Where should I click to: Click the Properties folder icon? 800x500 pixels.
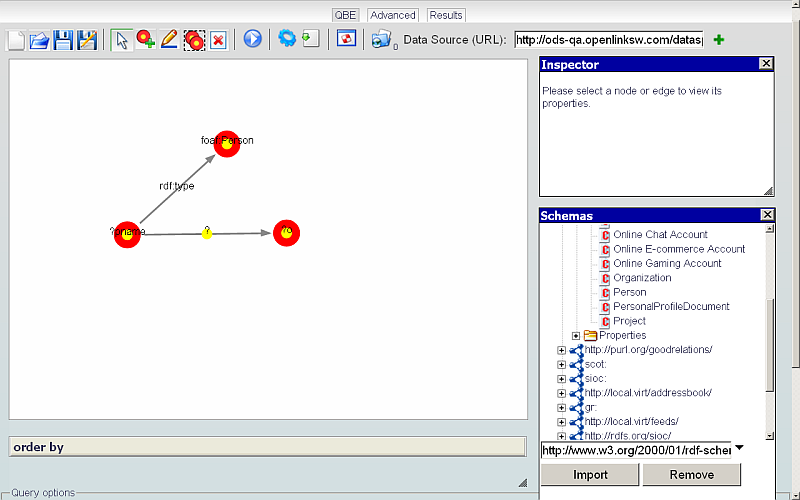[x=590, y=335]
